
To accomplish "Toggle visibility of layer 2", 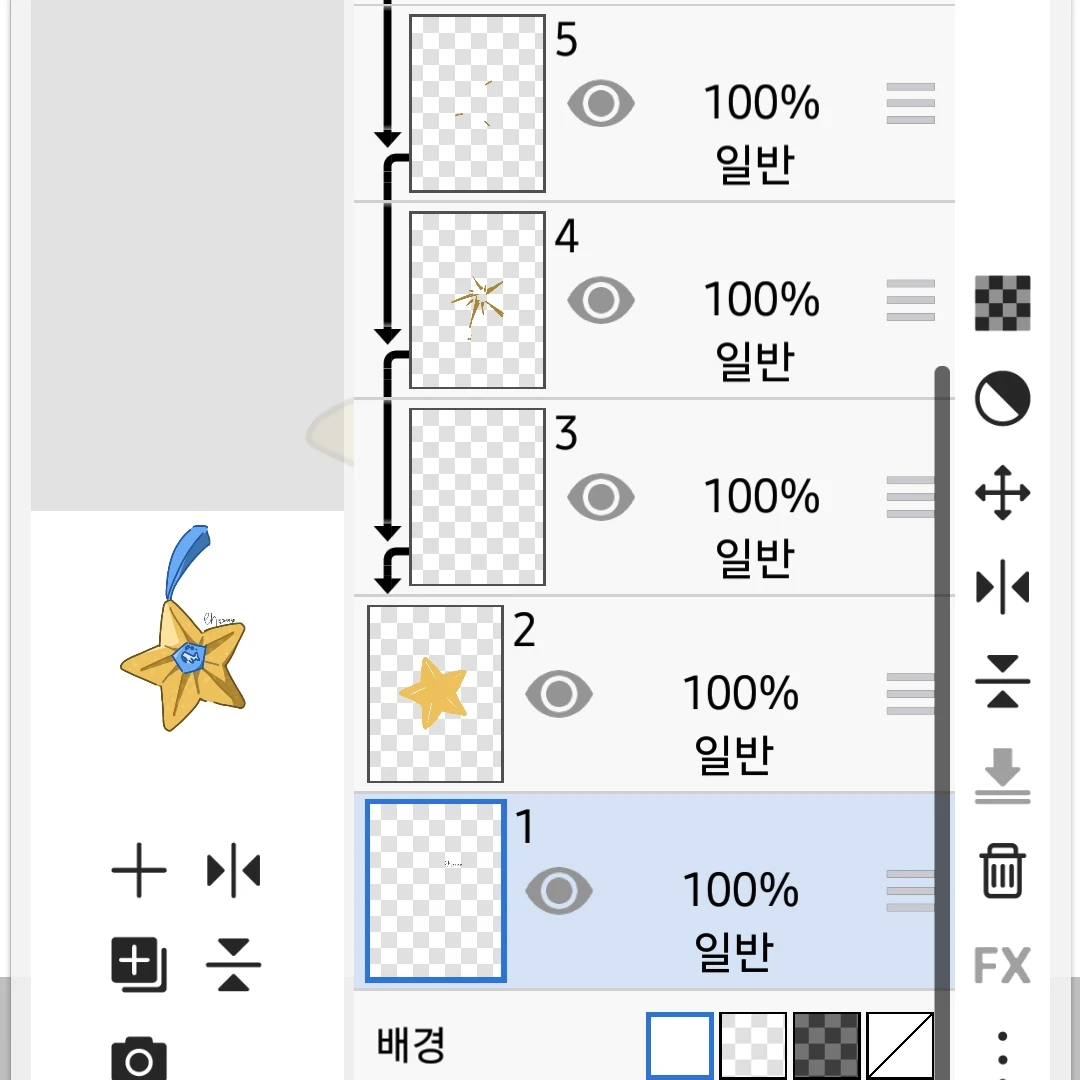I will (559, 694).
